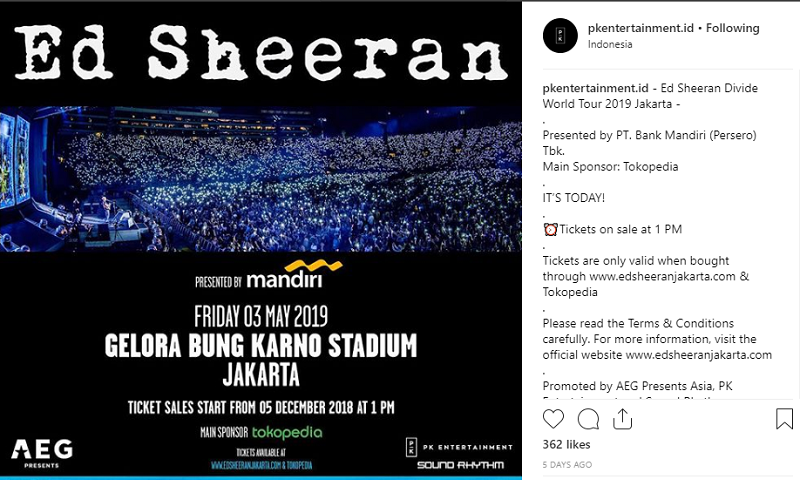Toggle the Following button in the header
Viewport: 800px width, 480px height.
pos(733,28)
